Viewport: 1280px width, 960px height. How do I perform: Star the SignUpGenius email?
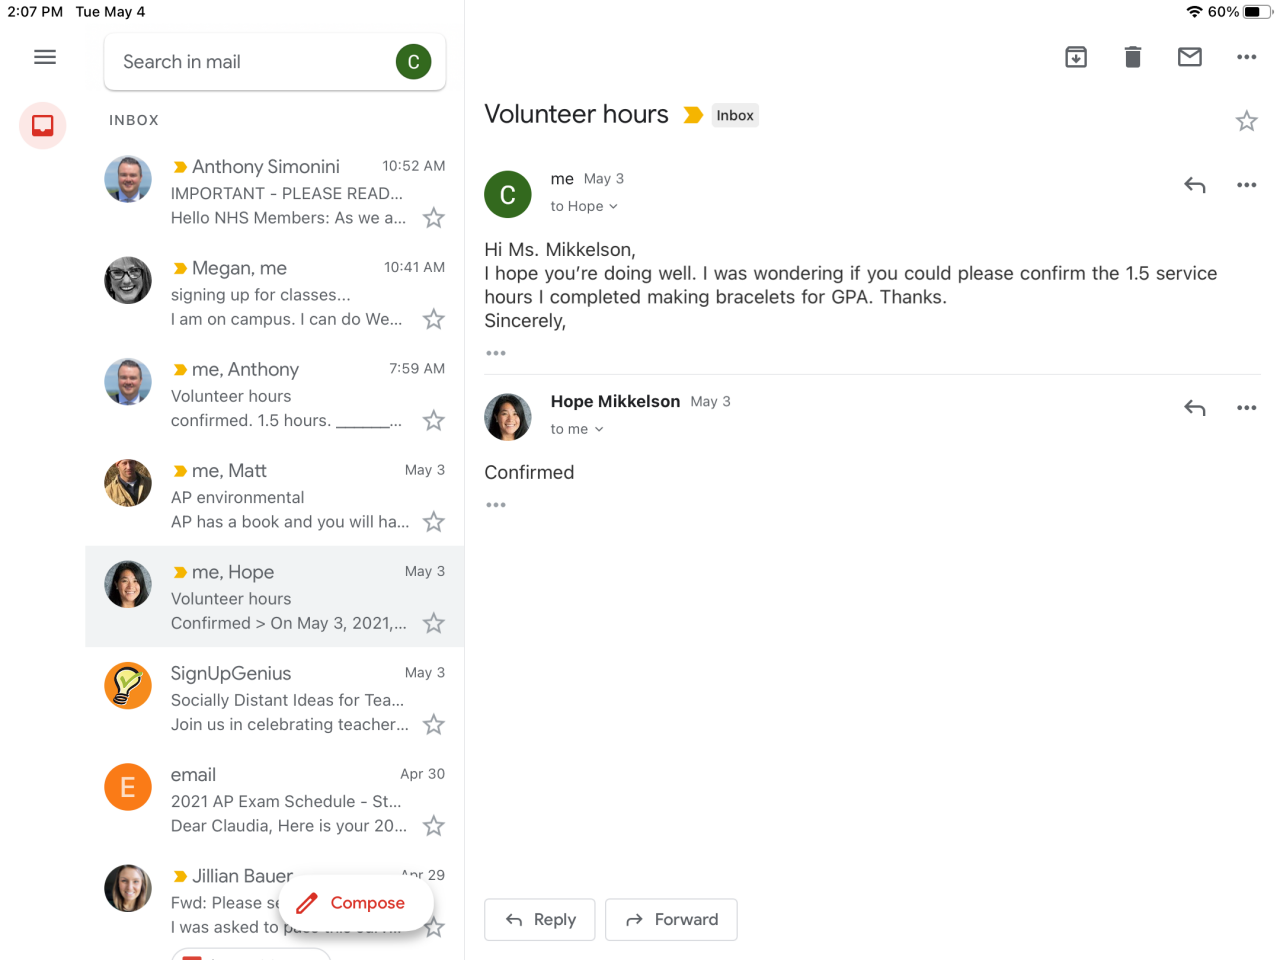434,725
